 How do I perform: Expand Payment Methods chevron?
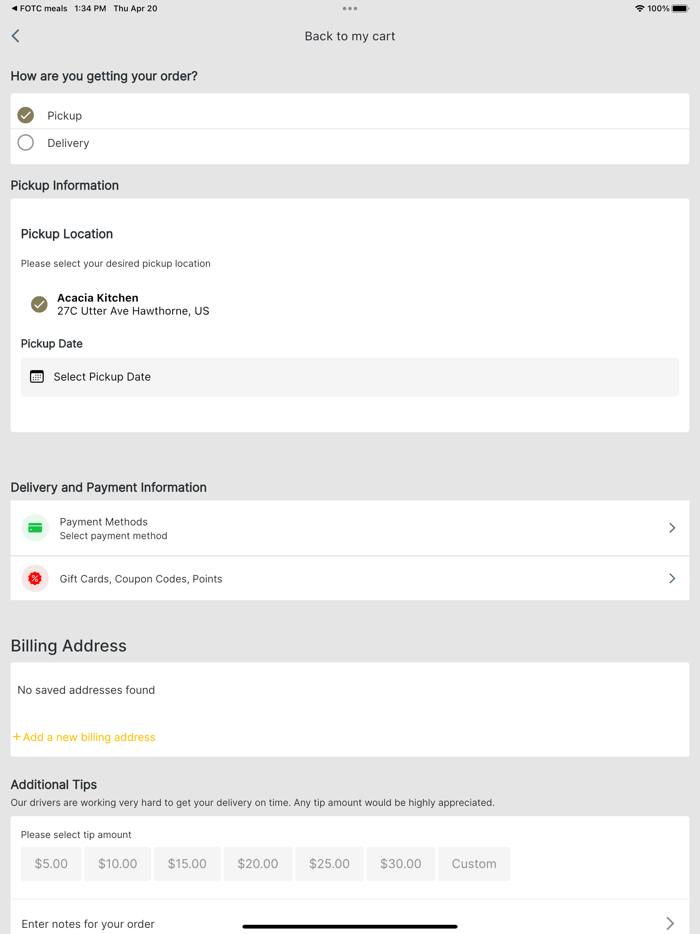click(x=672, y=528)
